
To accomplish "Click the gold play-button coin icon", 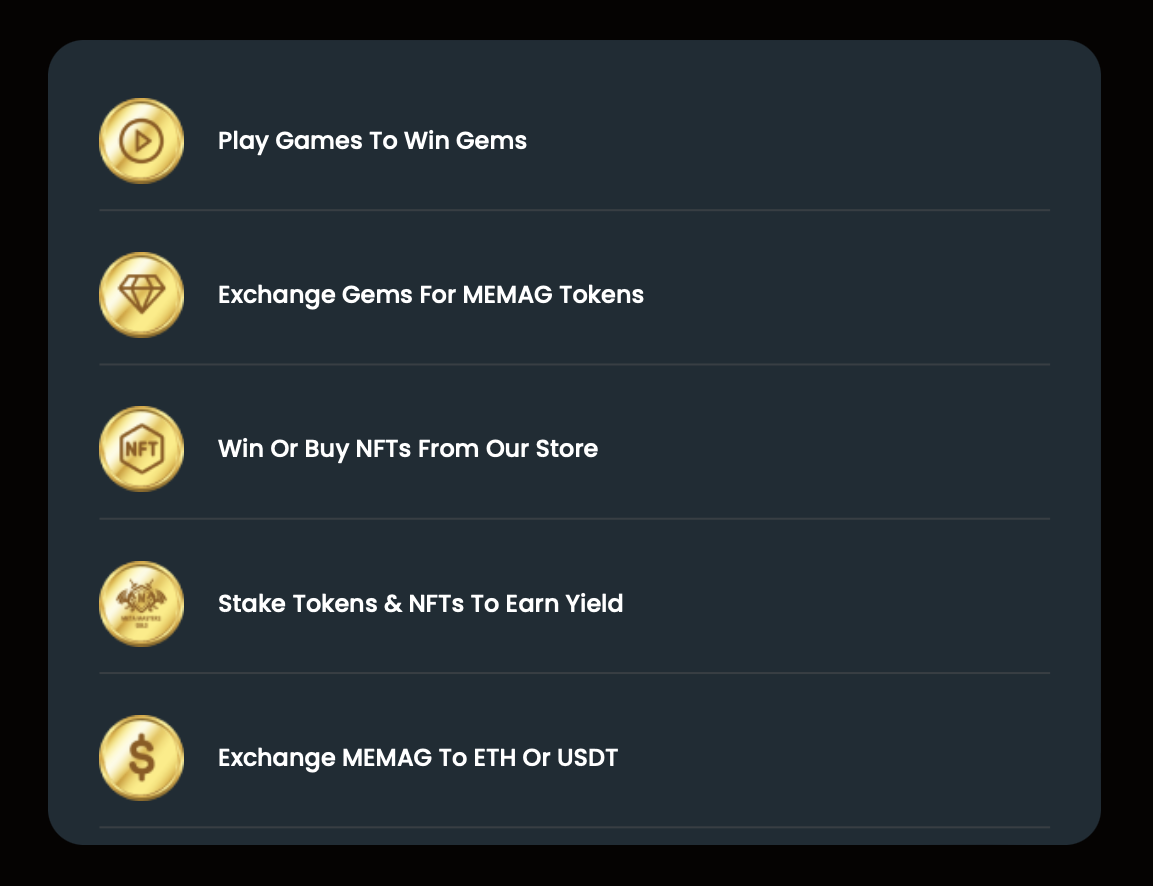I will pos(141,140).
